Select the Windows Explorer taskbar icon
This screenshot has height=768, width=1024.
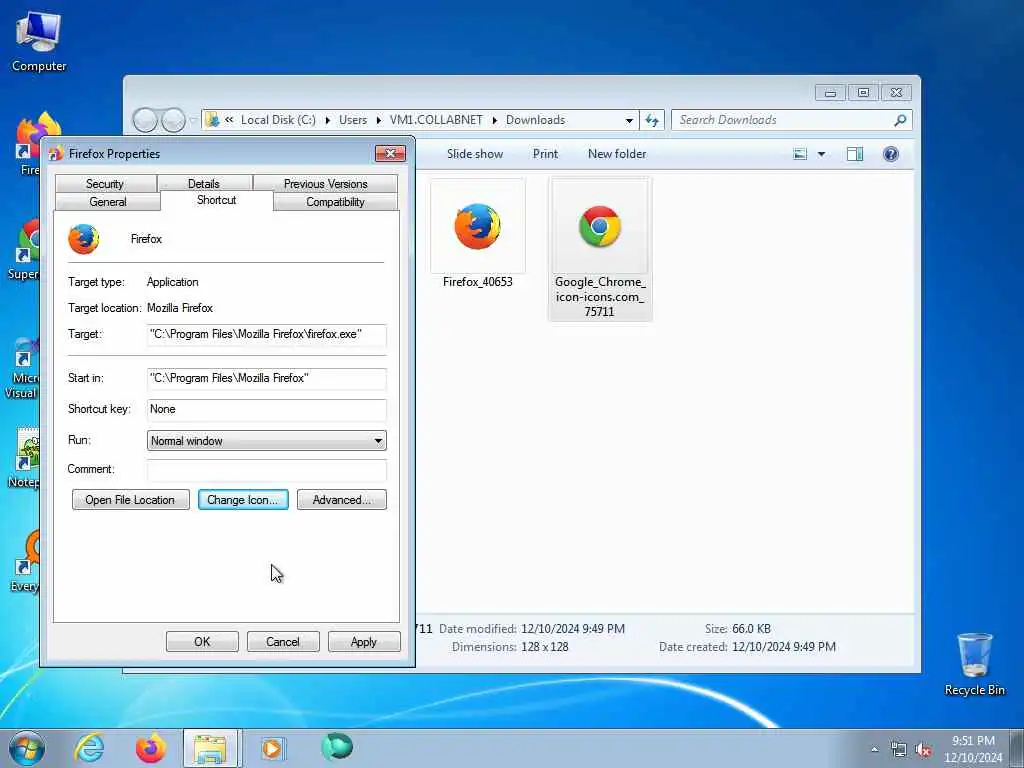211,748
